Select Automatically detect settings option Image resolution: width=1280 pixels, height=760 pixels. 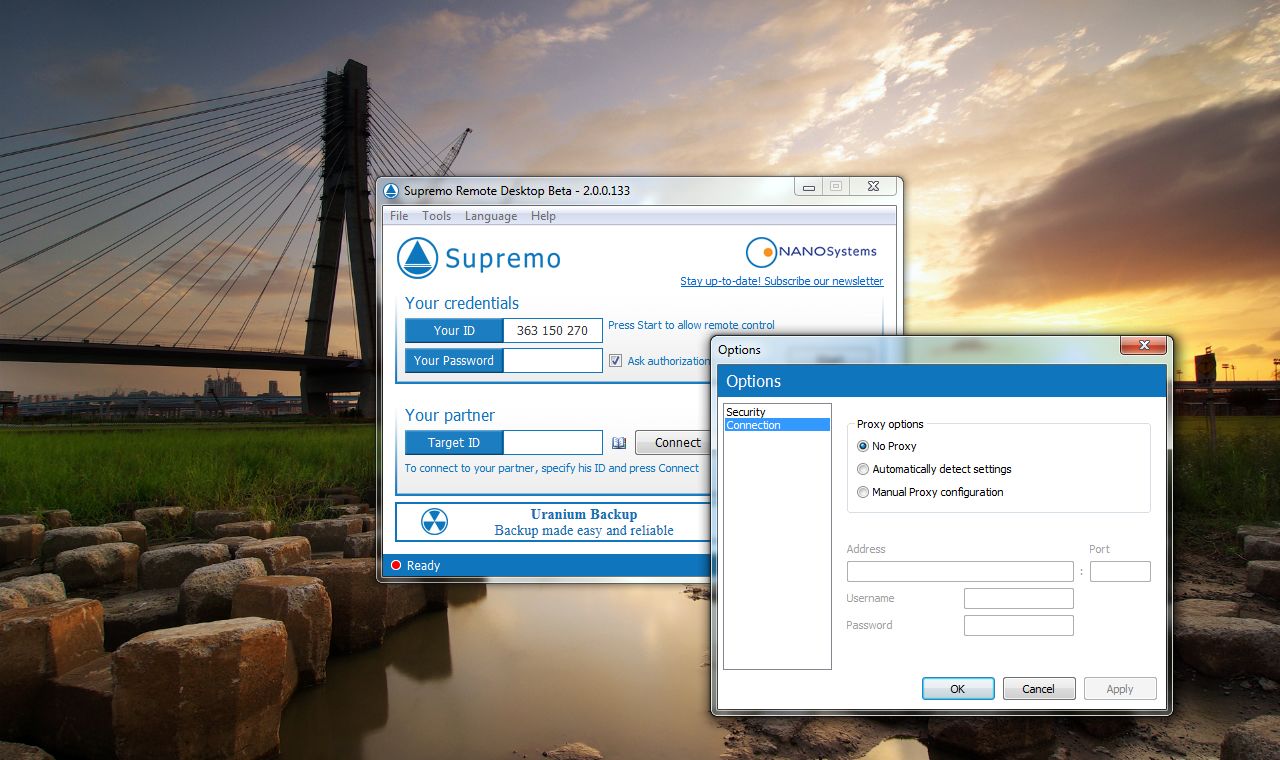[x=863, y=469]
